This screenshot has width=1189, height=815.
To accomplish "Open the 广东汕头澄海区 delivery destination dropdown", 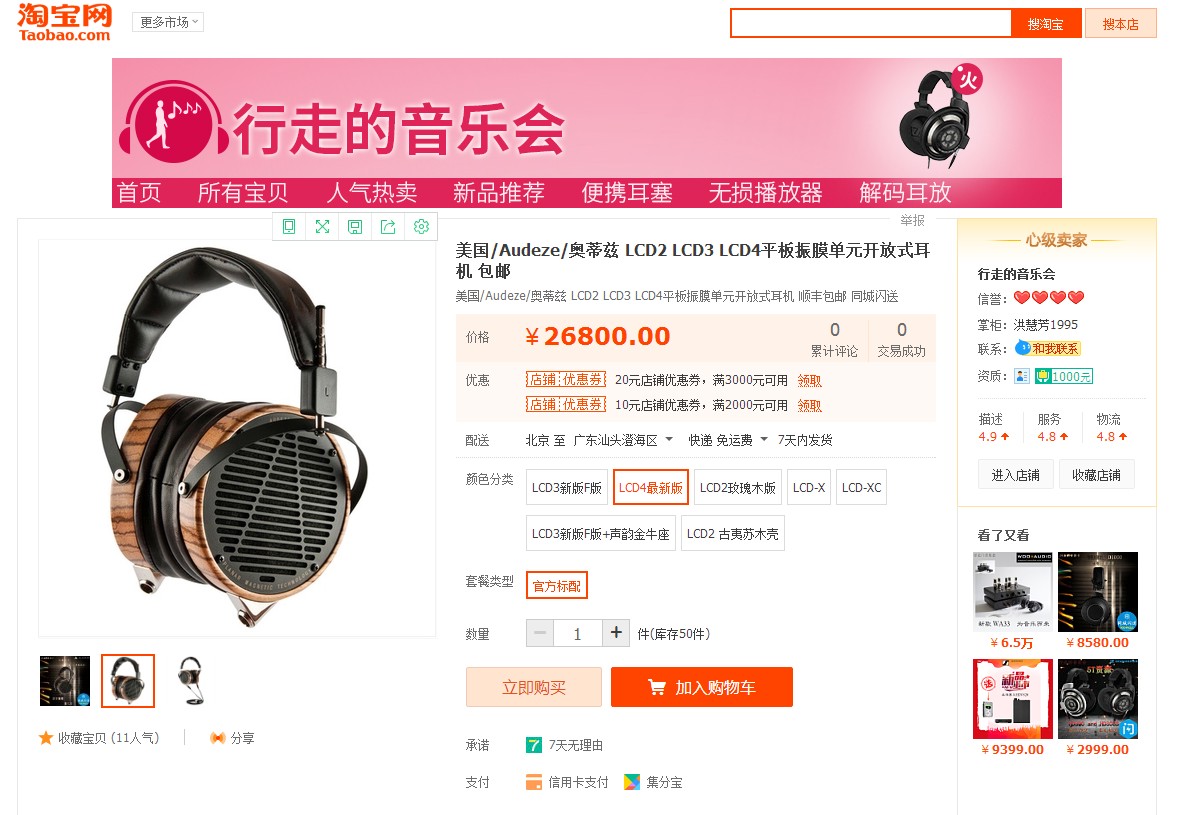I will (623, 440).
